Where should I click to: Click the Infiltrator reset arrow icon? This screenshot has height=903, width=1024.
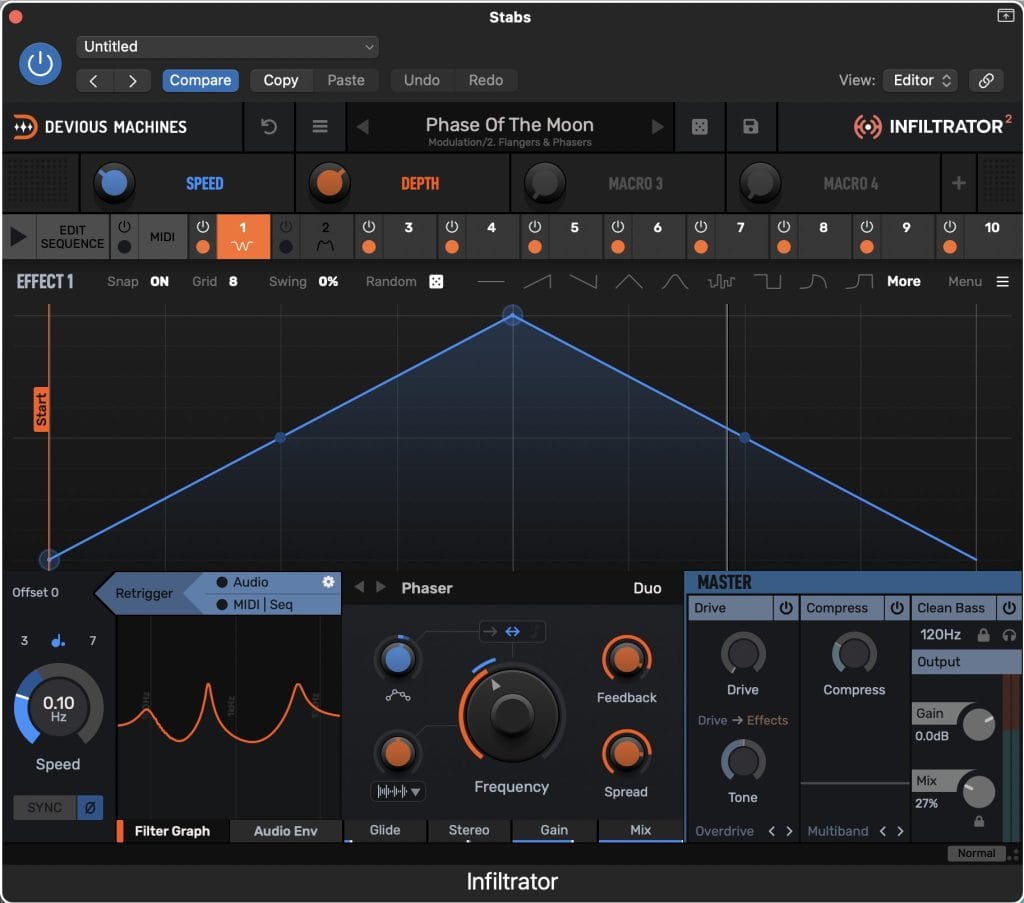pos(268,126)
